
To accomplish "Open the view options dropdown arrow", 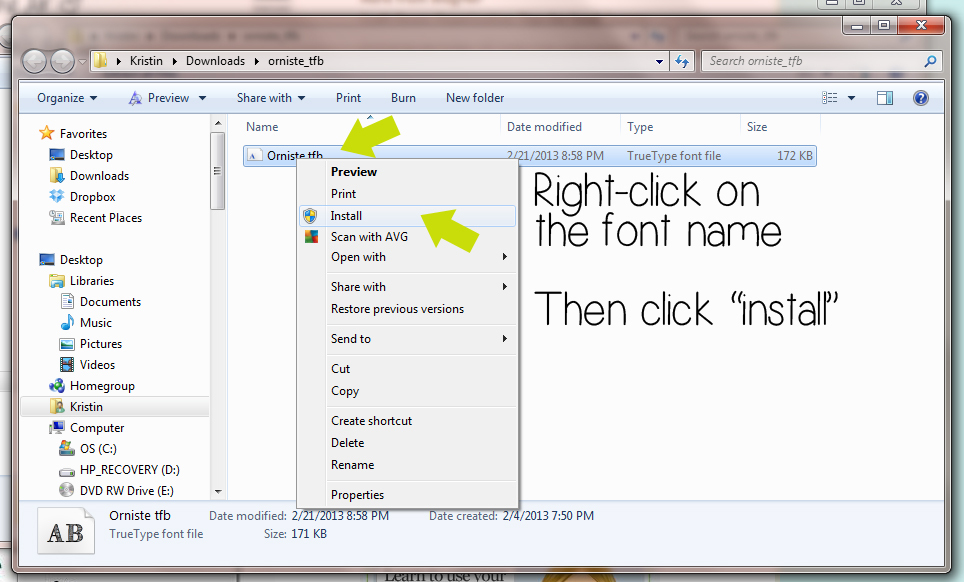I will pos(851,98).
